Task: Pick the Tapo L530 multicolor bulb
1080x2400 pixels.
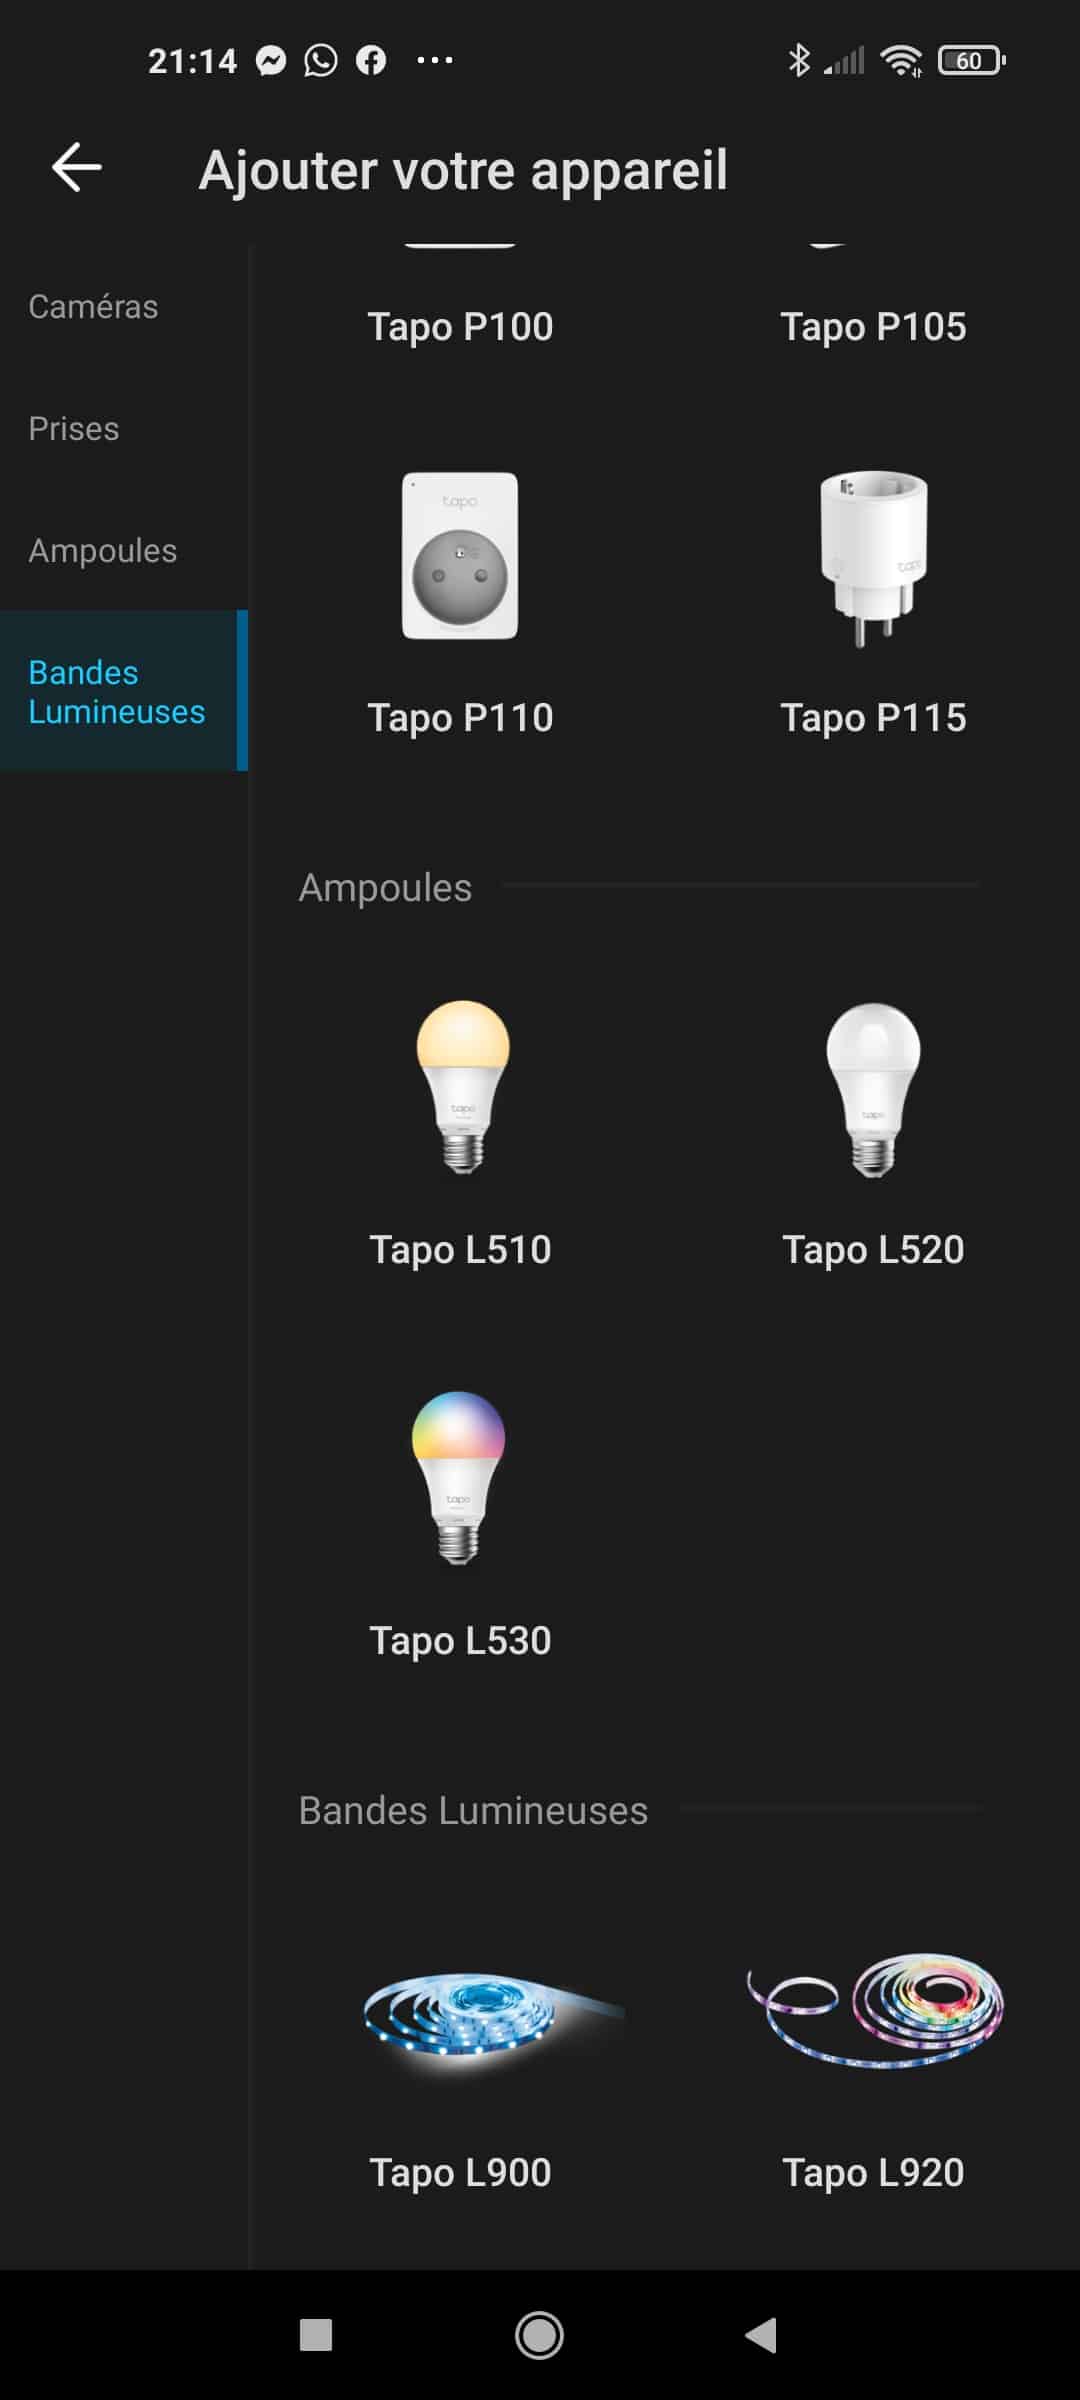Action: 459,1478
